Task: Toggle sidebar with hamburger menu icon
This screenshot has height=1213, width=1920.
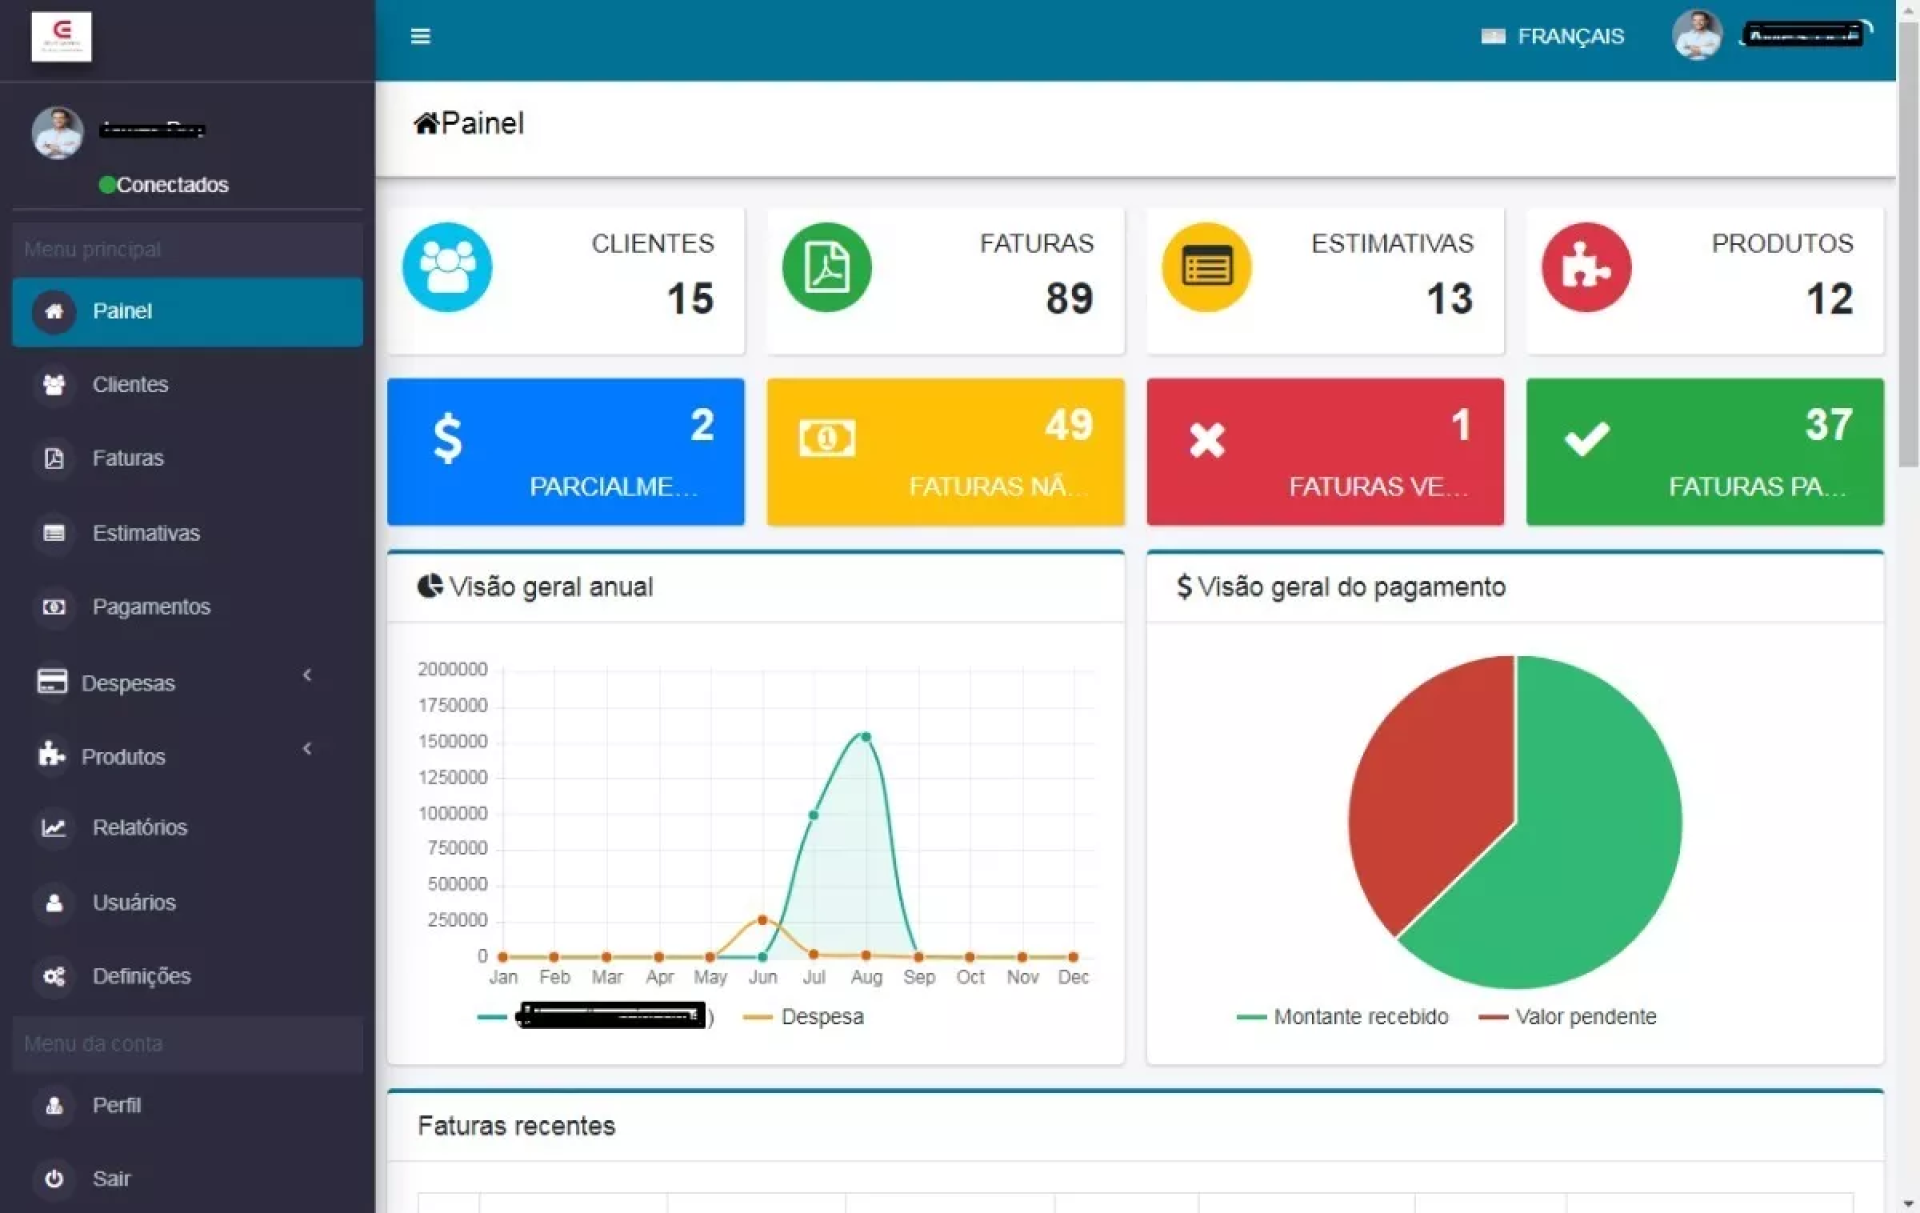Action: [420, 36]
